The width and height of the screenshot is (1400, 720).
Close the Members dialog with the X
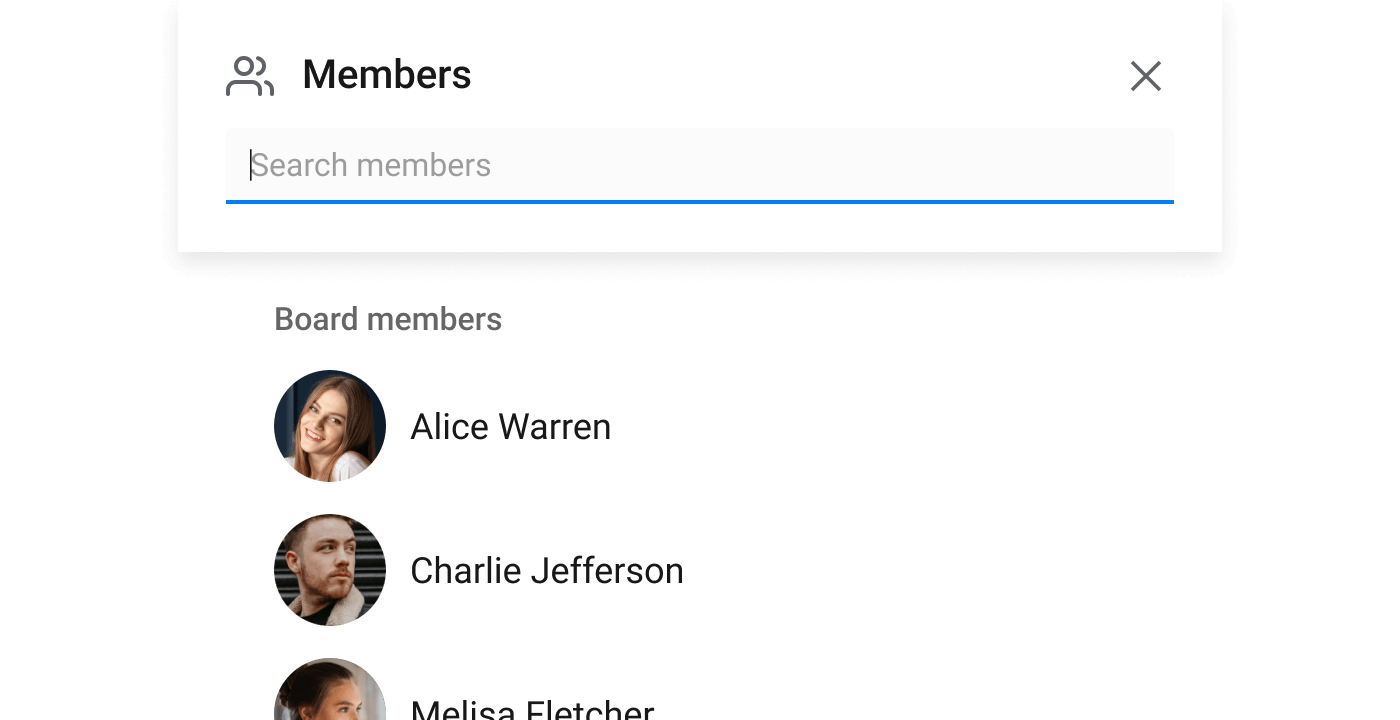(x=1145, y=75)
